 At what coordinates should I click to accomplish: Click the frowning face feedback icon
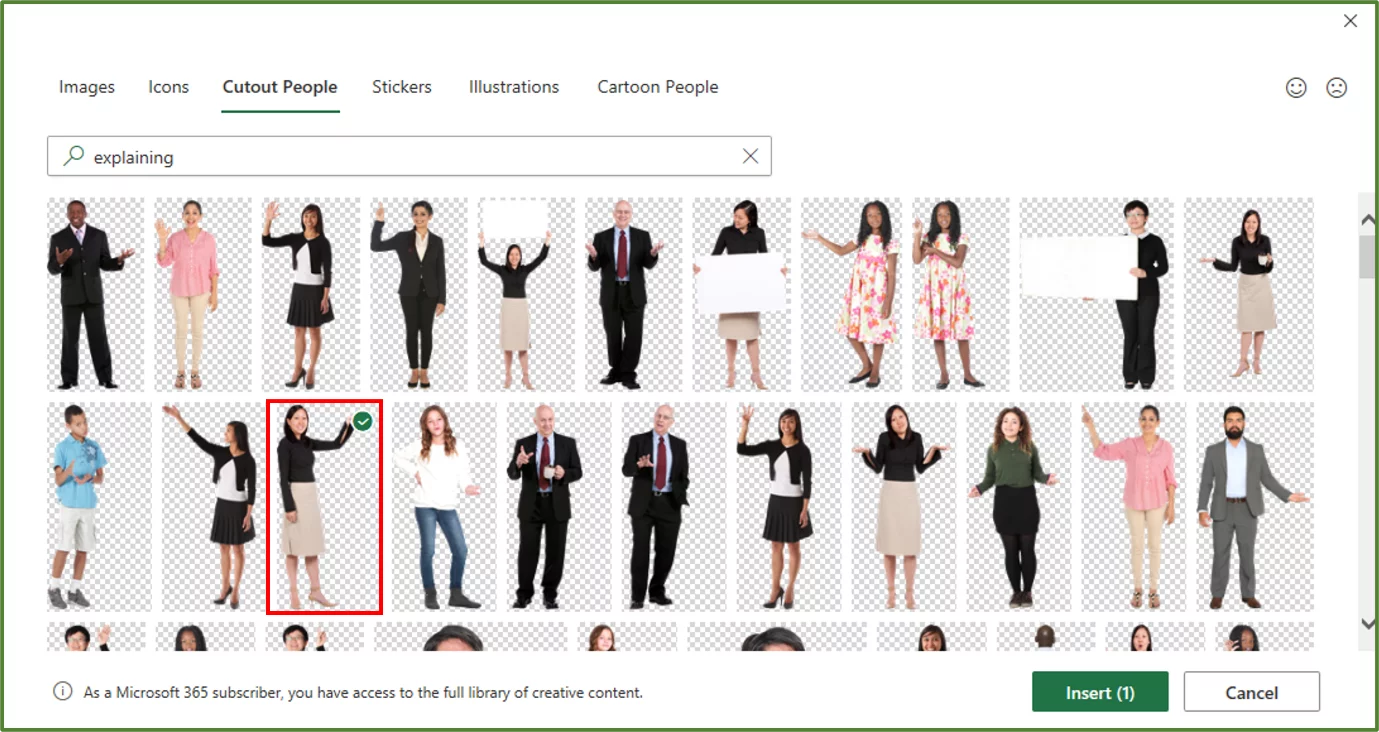pyautogui.click(x=1336, y=87)
